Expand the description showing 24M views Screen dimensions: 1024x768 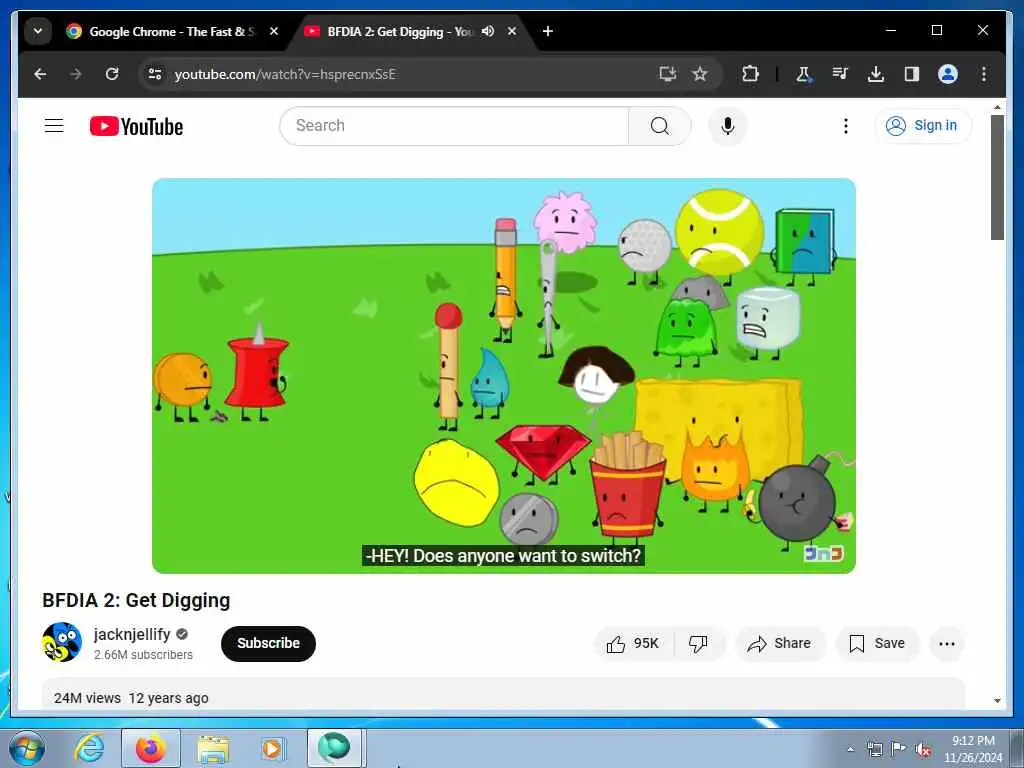(x=503, y=694)
